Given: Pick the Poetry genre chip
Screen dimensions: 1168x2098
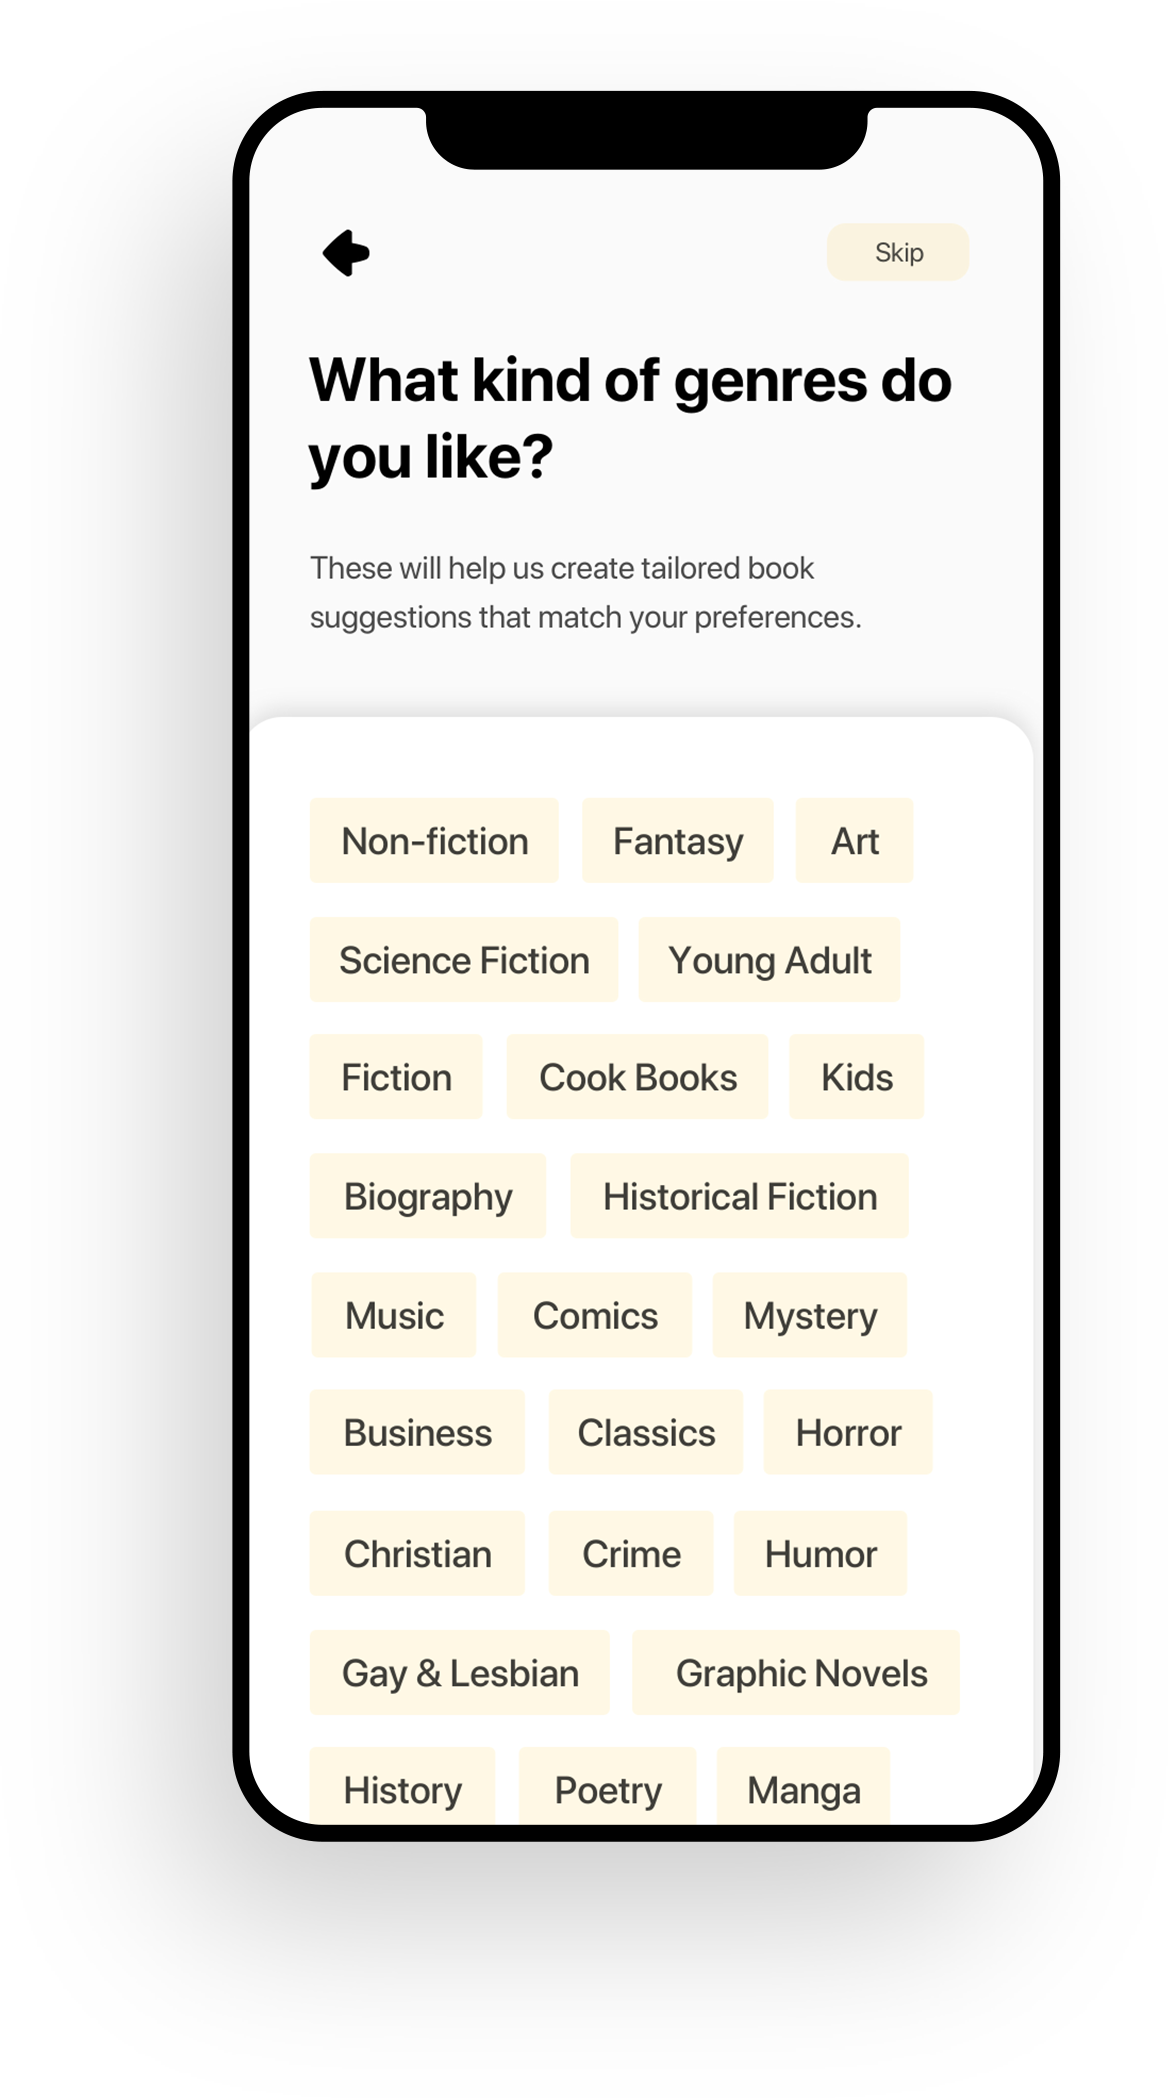Looking at the screenshot, I should click(608, 1789).
